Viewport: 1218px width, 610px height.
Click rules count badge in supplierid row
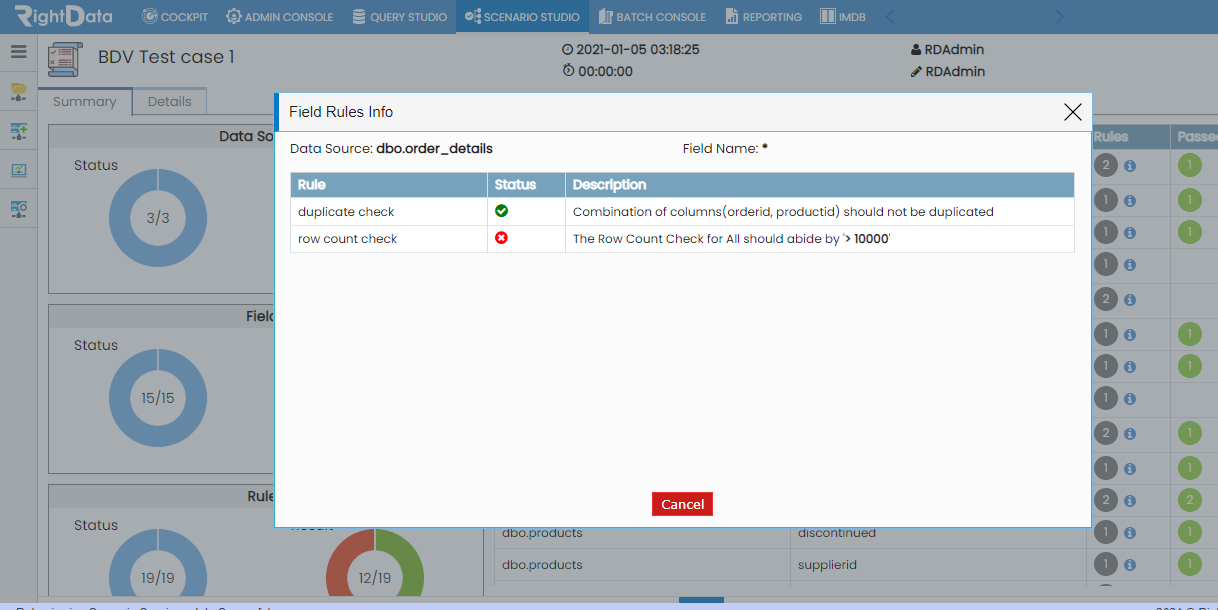tap(1105, 564)
